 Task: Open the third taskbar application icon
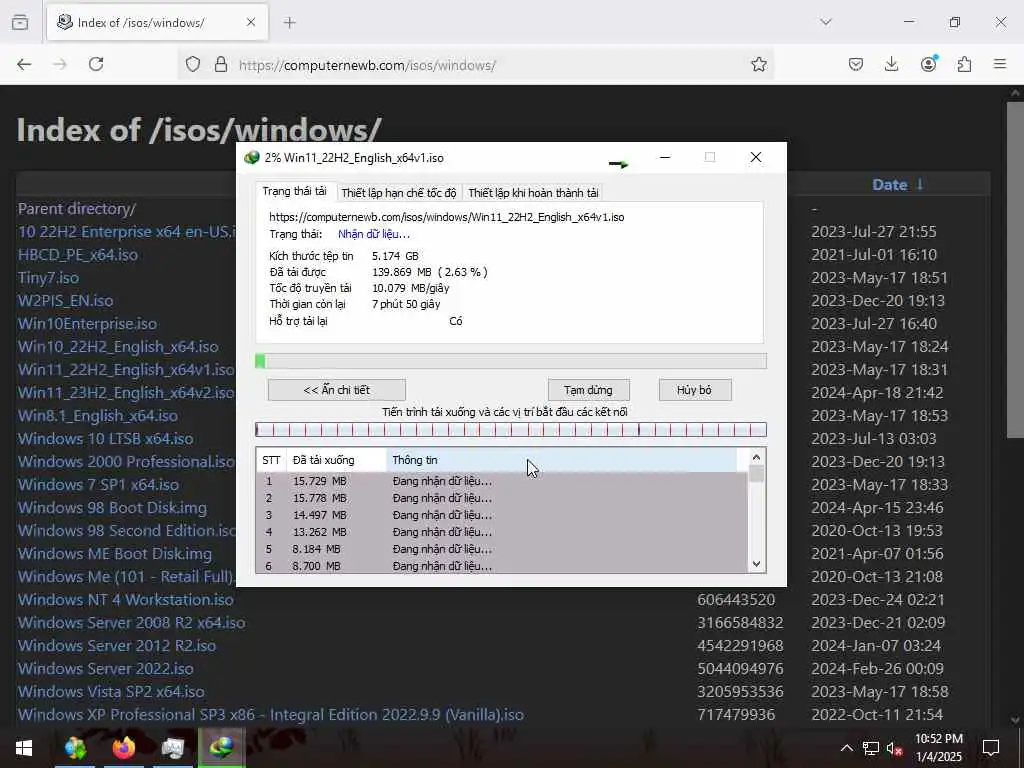[172, 748]
